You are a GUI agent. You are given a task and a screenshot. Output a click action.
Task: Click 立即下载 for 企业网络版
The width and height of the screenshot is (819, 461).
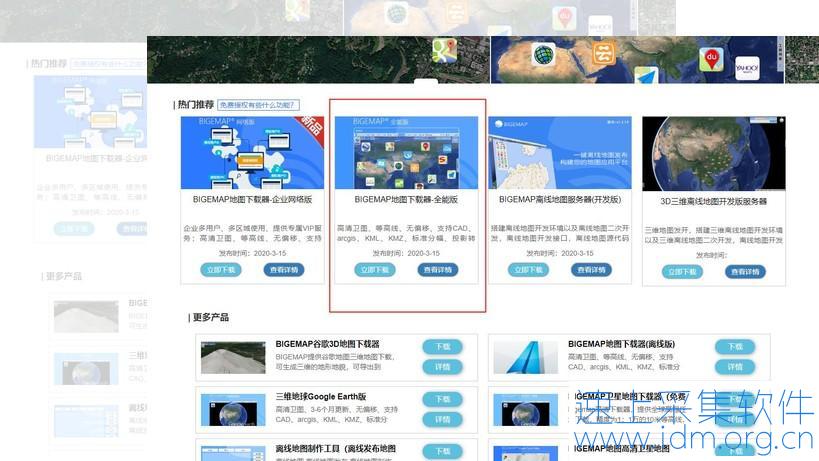pos(221,270)
